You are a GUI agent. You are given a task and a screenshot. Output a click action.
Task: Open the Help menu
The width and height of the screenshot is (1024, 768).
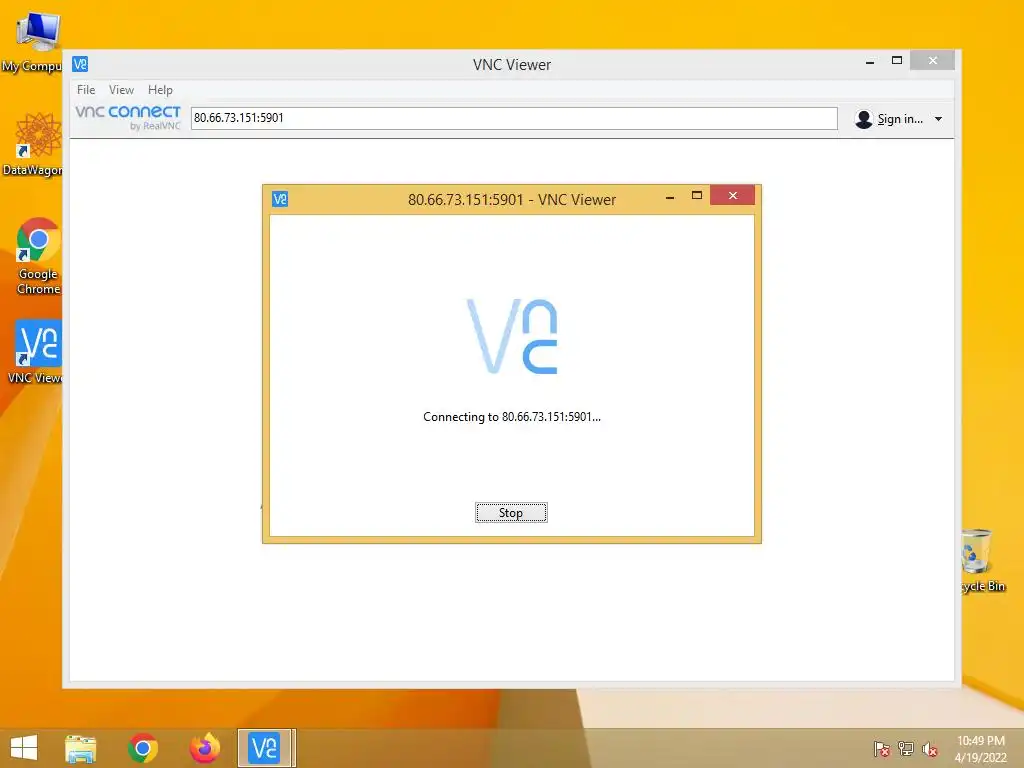(160, 89)
